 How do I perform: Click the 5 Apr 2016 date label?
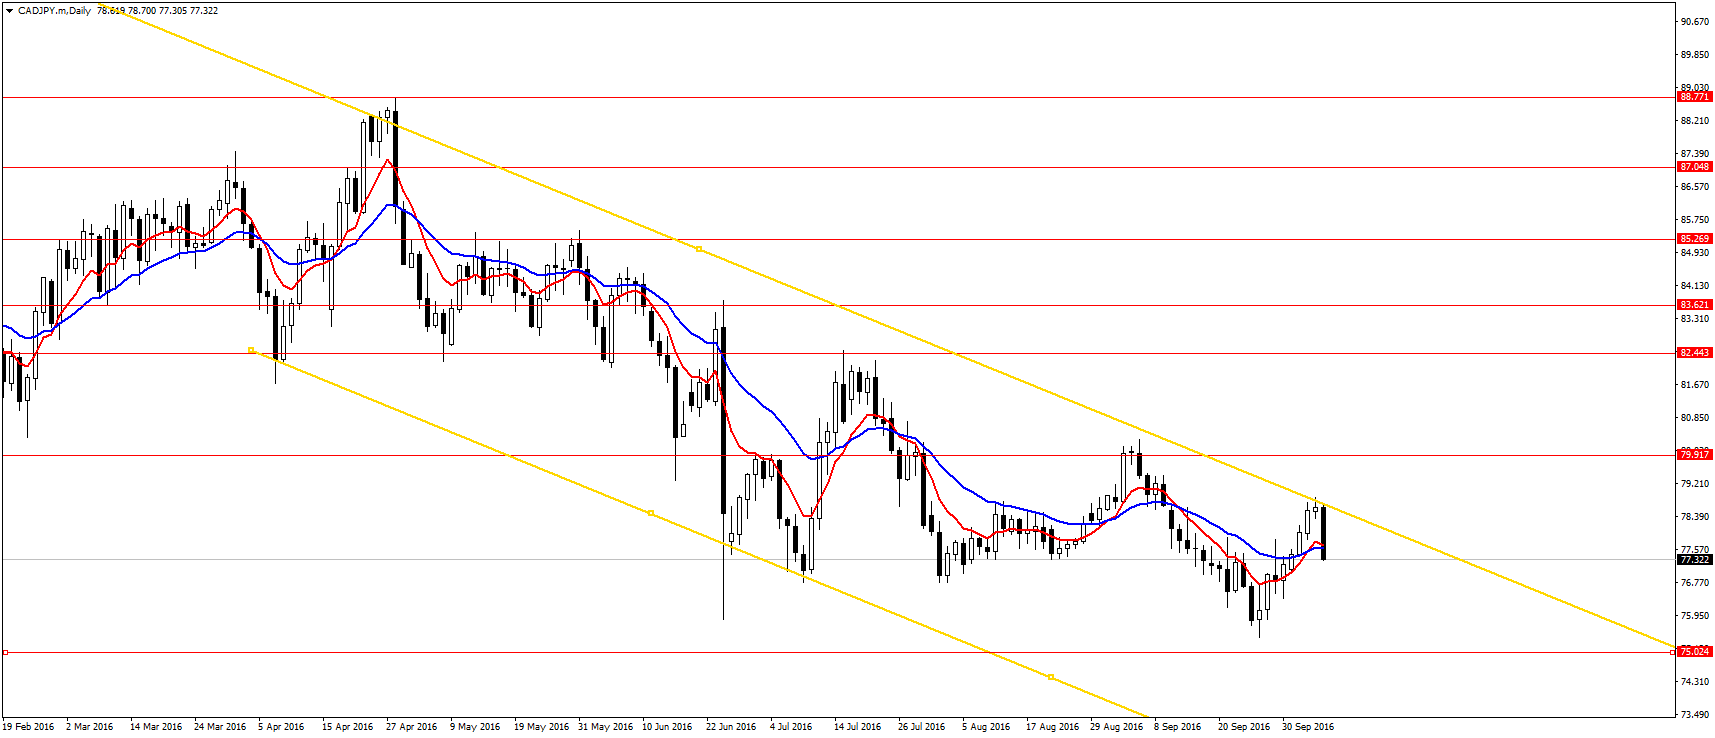pyautogui.click(x=281, y=727)
